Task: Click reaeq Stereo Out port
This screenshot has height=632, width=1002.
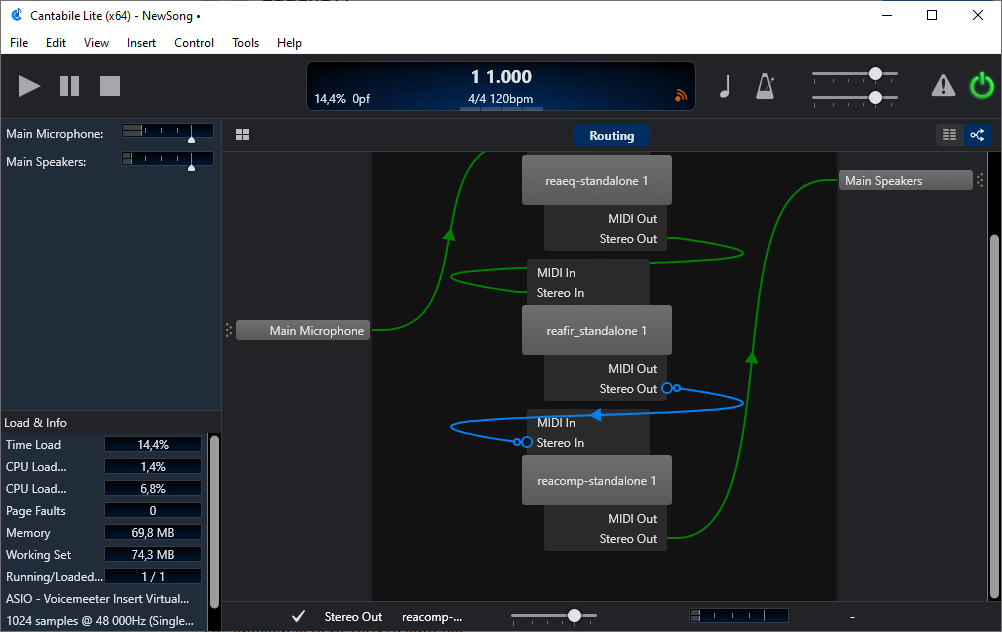Action: pyautogui.click(x=628, y=239)
